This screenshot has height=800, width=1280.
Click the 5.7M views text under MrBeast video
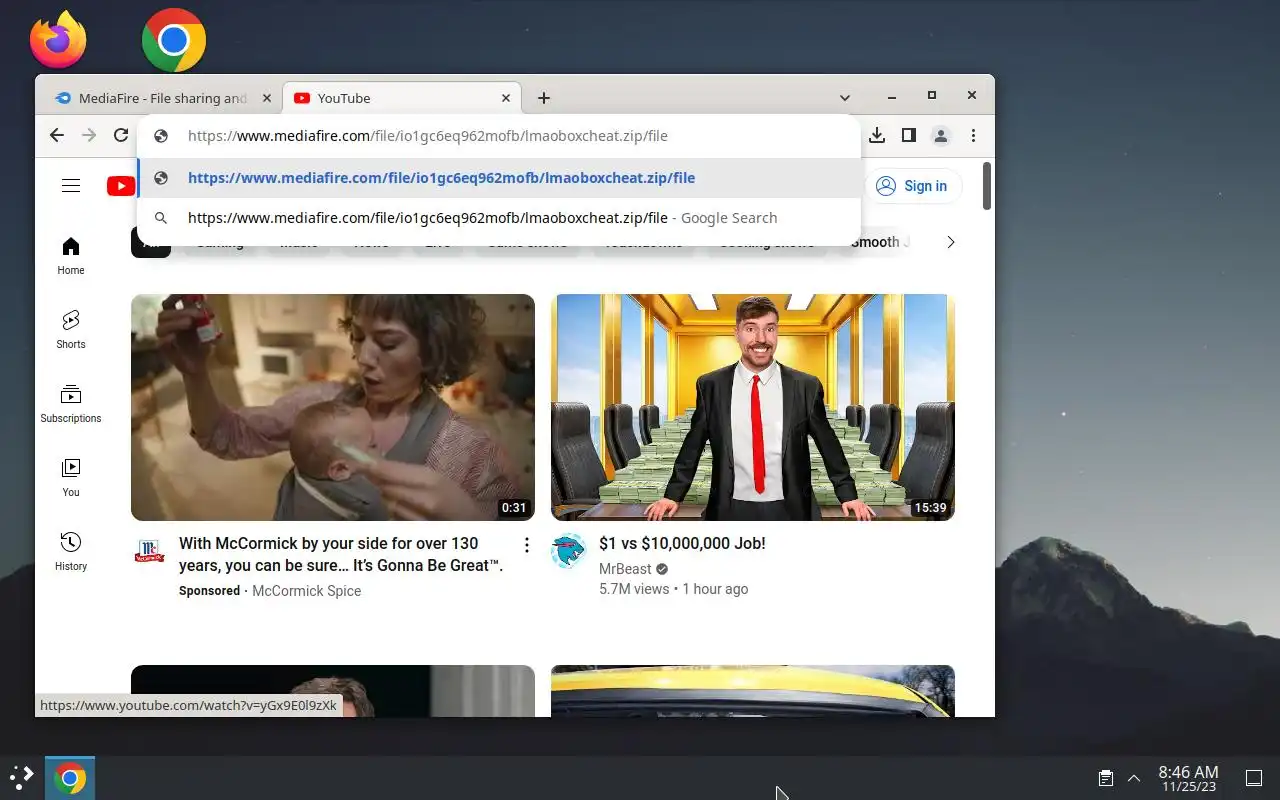coord(634,589)
